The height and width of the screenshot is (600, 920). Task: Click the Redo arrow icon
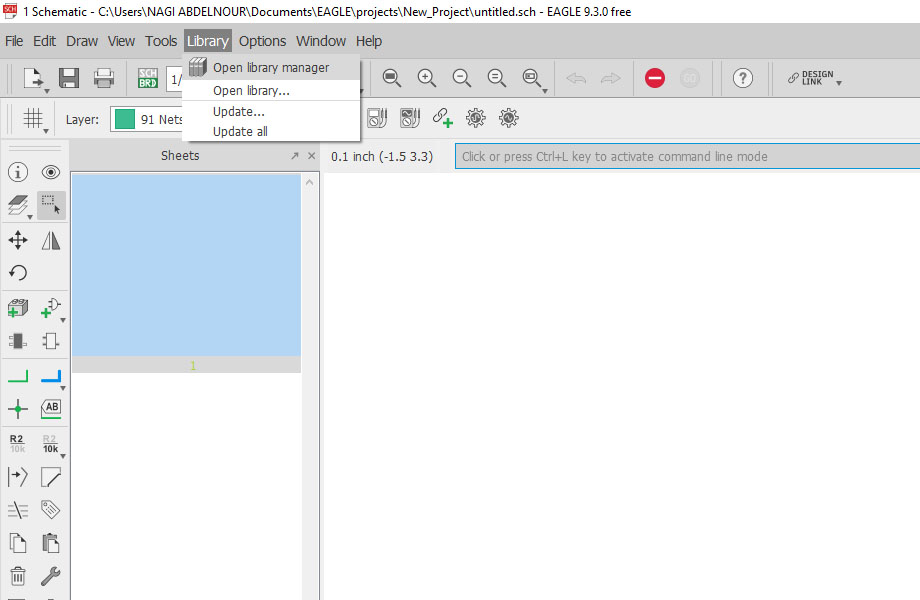[x=611, y=78]
